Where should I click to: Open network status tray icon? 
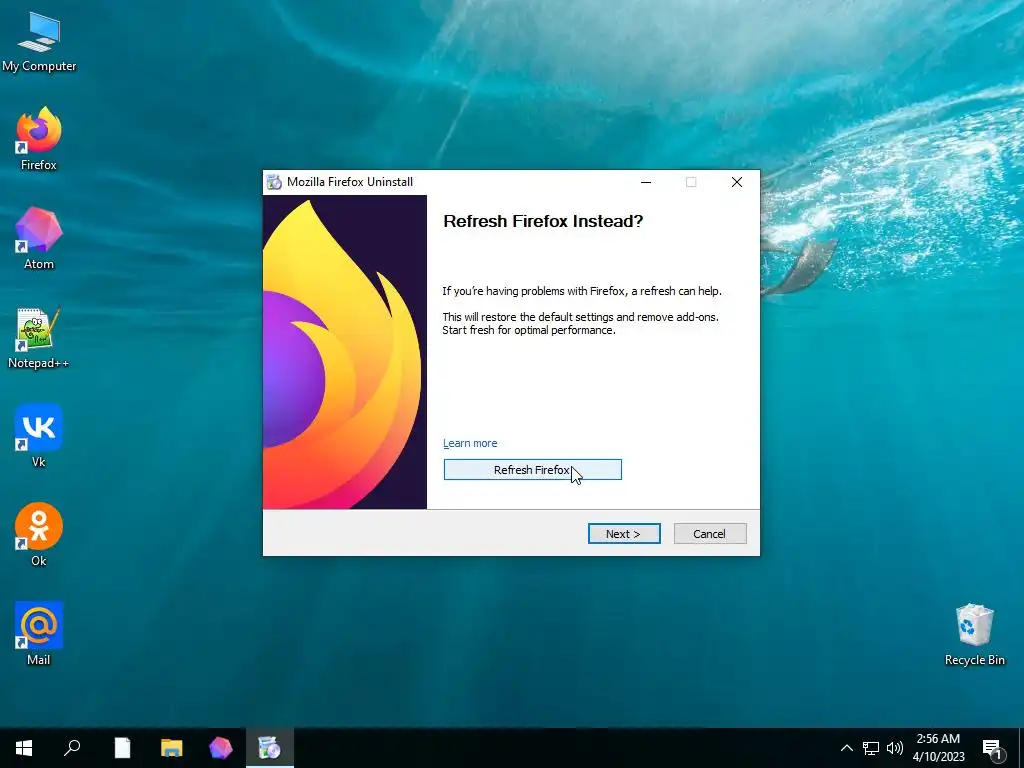[871, 748]
